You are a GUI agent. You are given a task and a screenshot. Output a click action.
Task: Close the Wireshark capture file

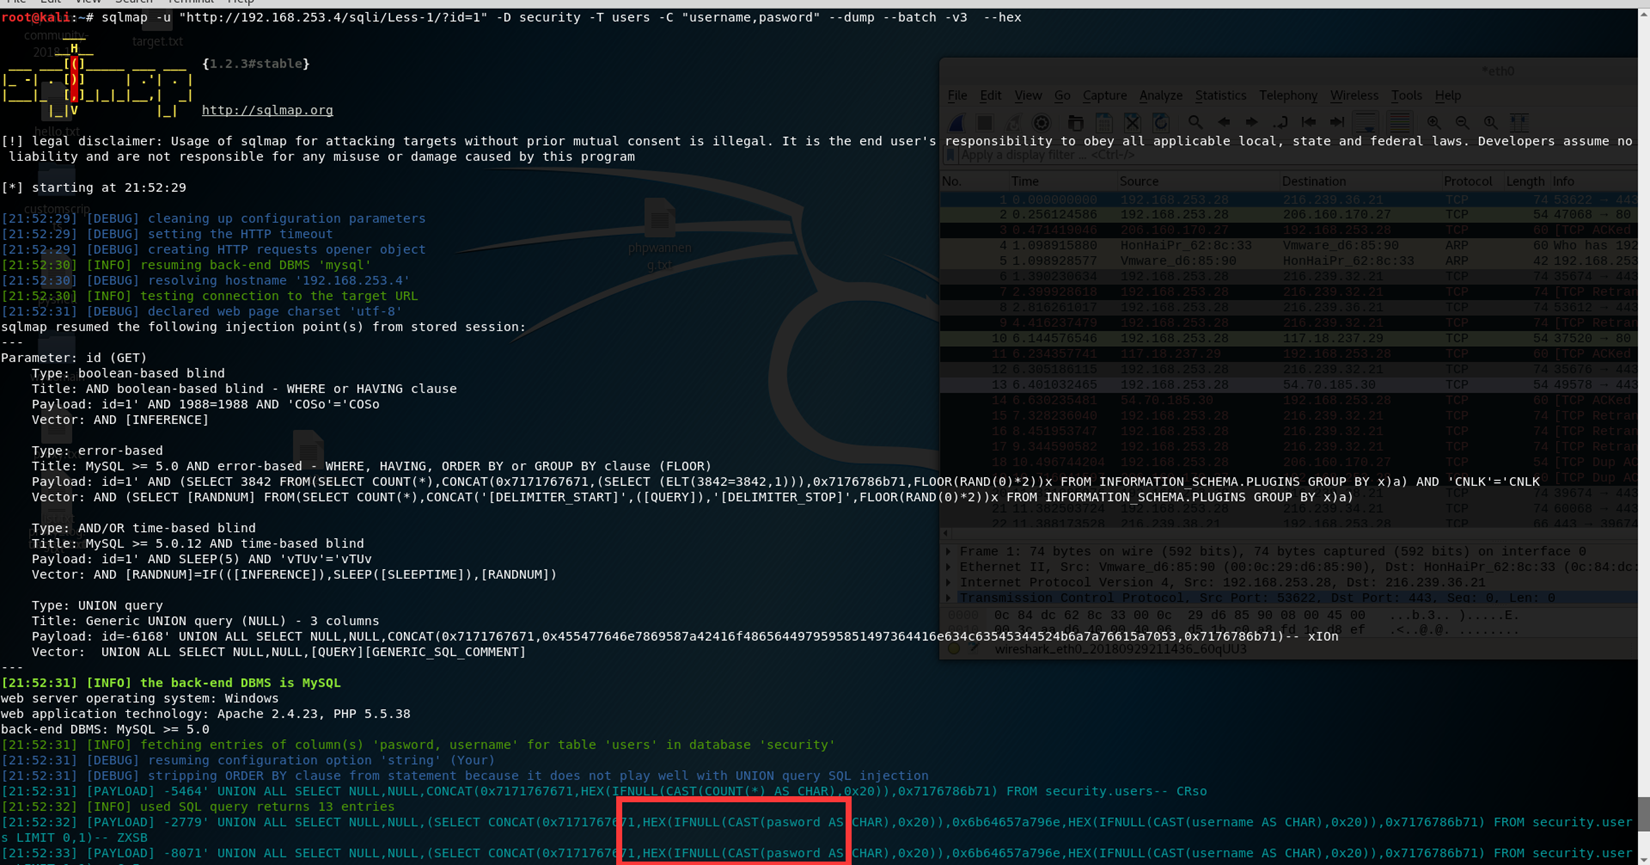coord(1132,122)
